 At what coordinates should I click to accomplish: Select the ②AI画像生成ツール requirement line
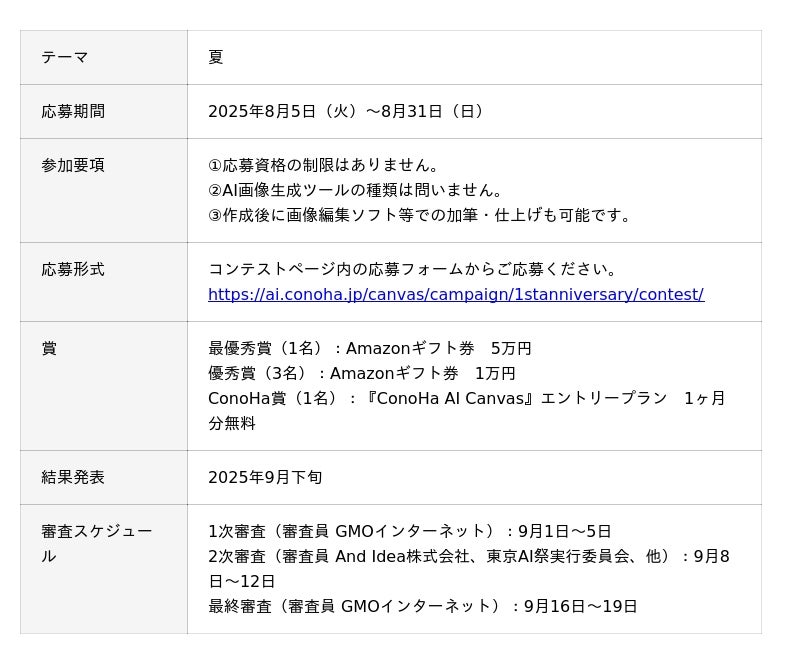[356, 190]
